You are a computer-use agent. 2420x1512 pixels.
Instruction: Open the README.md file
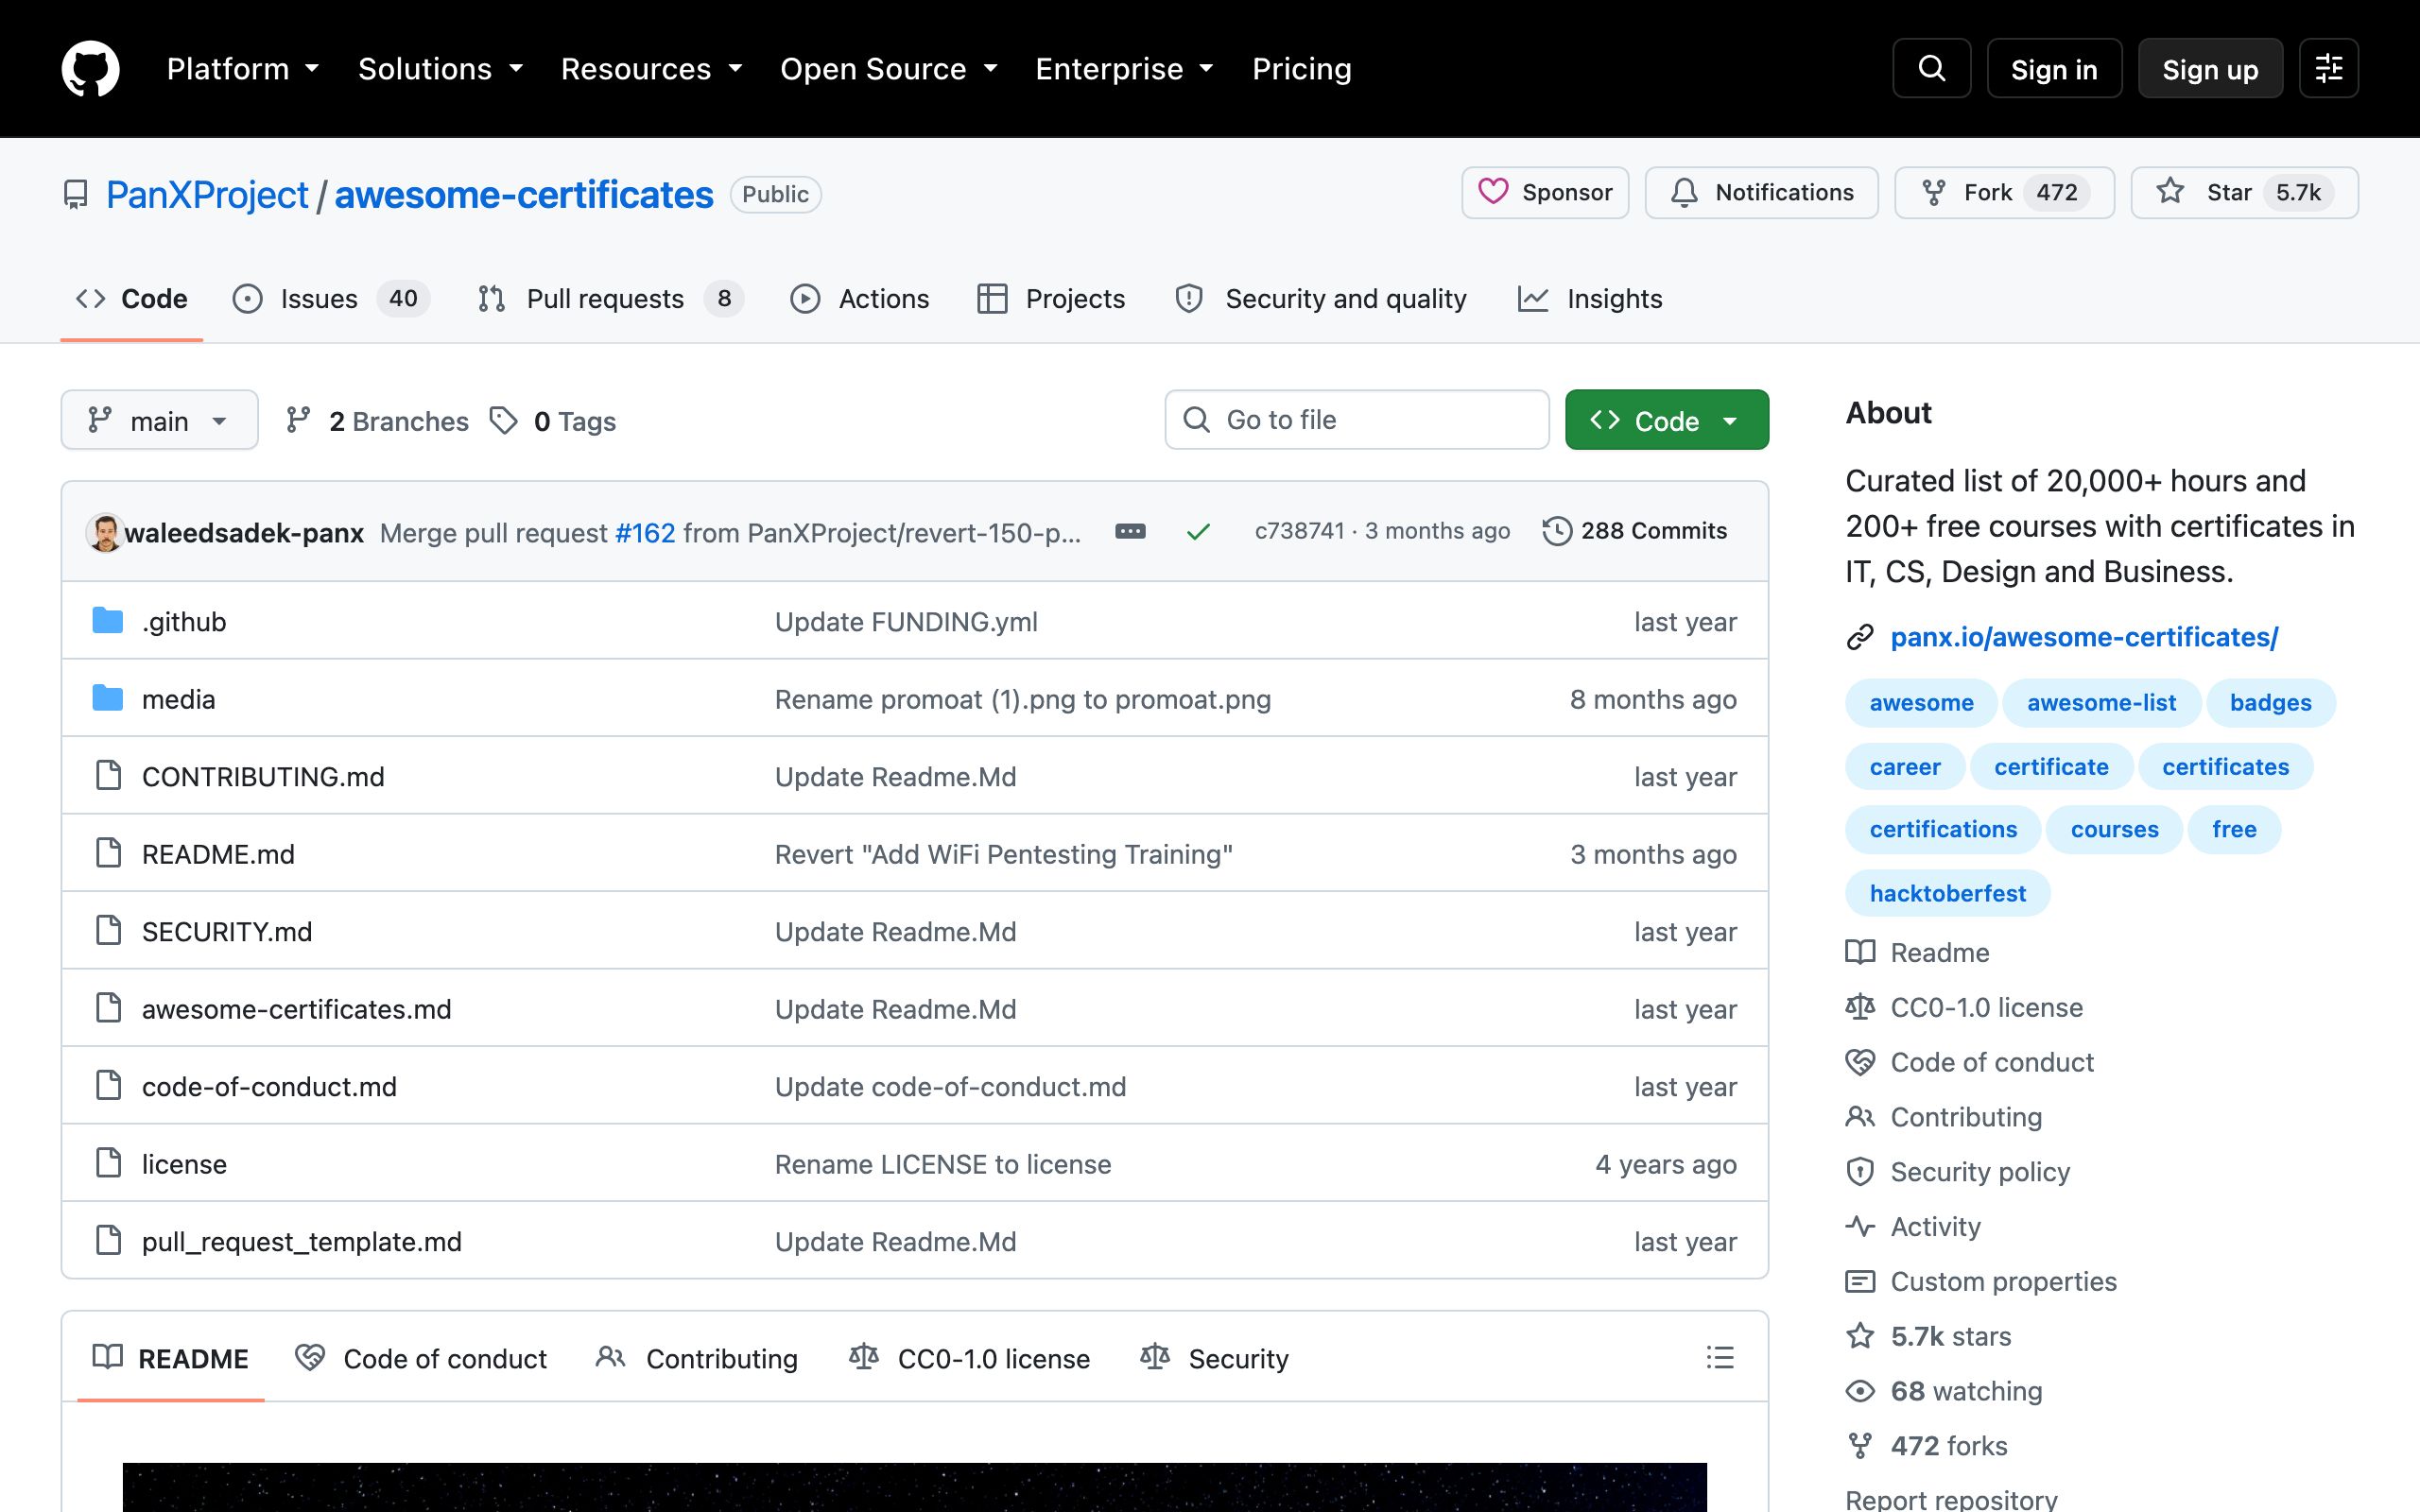coord(218,854)
